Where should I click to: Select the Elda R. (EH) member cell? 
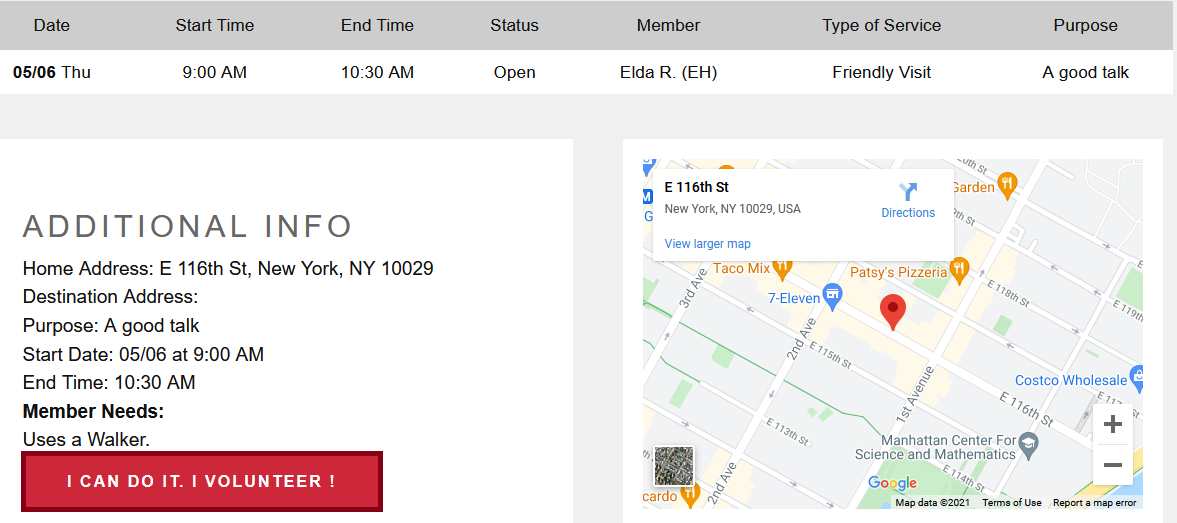668,73
